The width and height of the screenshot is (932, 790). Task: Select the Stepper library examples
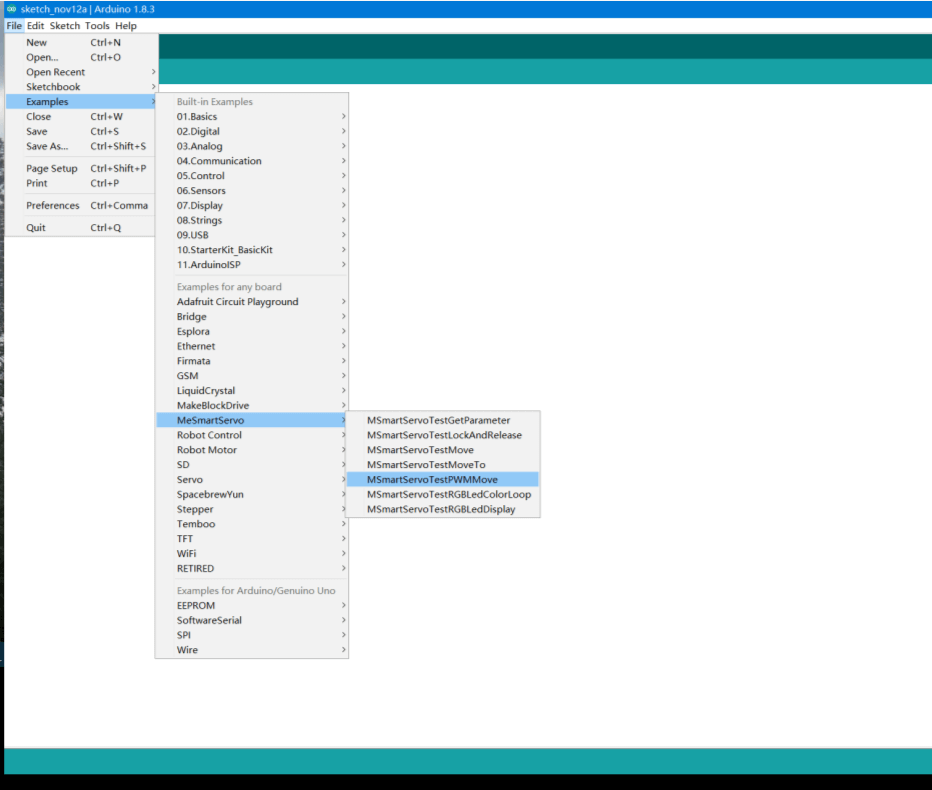pos(252,509)
